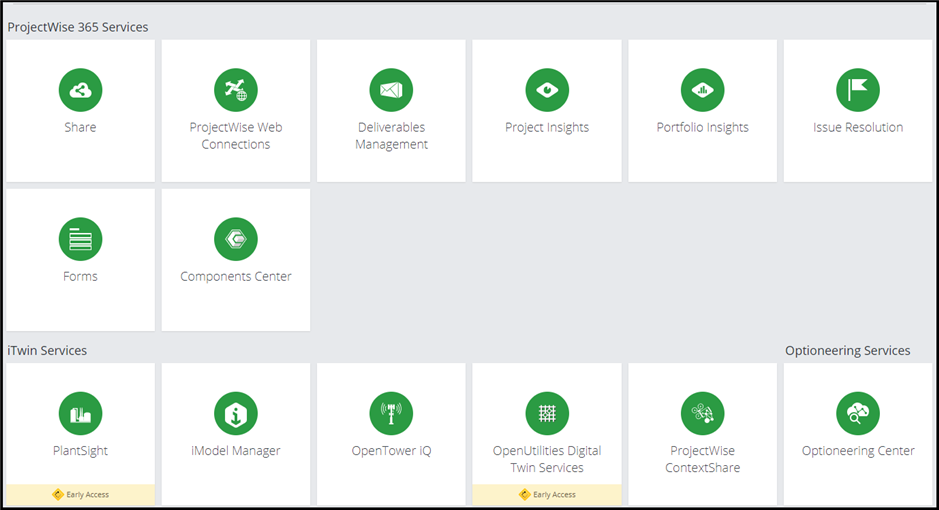Open the Issue Resolution flag icon

858,91
